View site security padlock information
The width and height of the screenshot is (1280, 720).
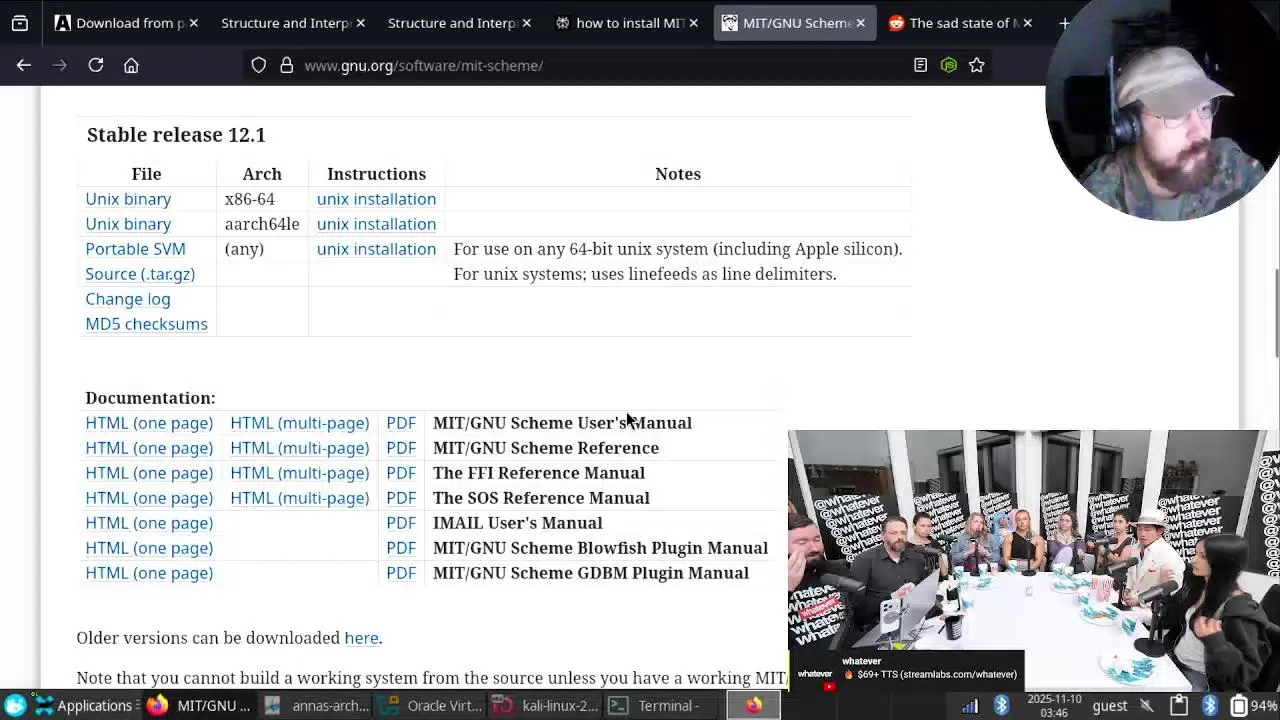click(x=286, y=65)
